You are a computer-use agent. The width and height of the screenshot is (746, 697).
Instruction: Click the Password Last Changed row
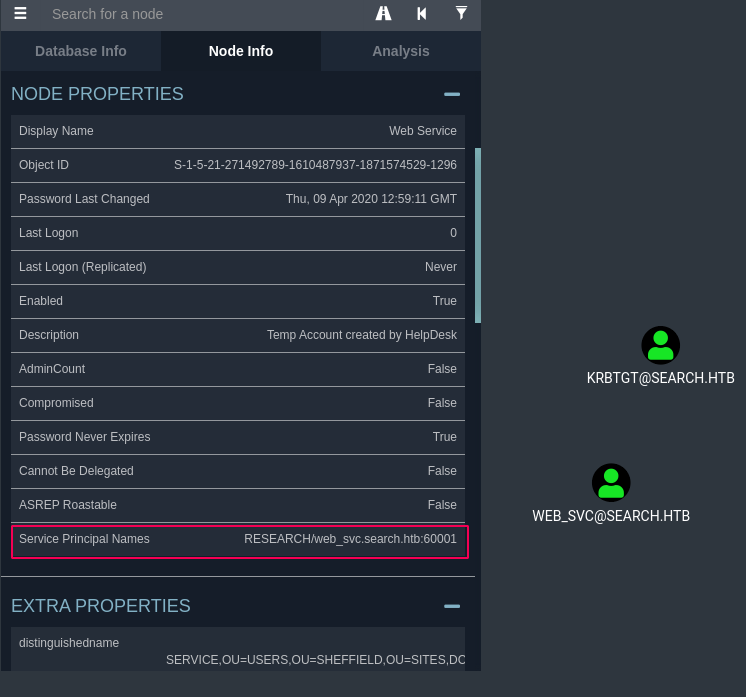pyautogui.click(x=238, y=199)
